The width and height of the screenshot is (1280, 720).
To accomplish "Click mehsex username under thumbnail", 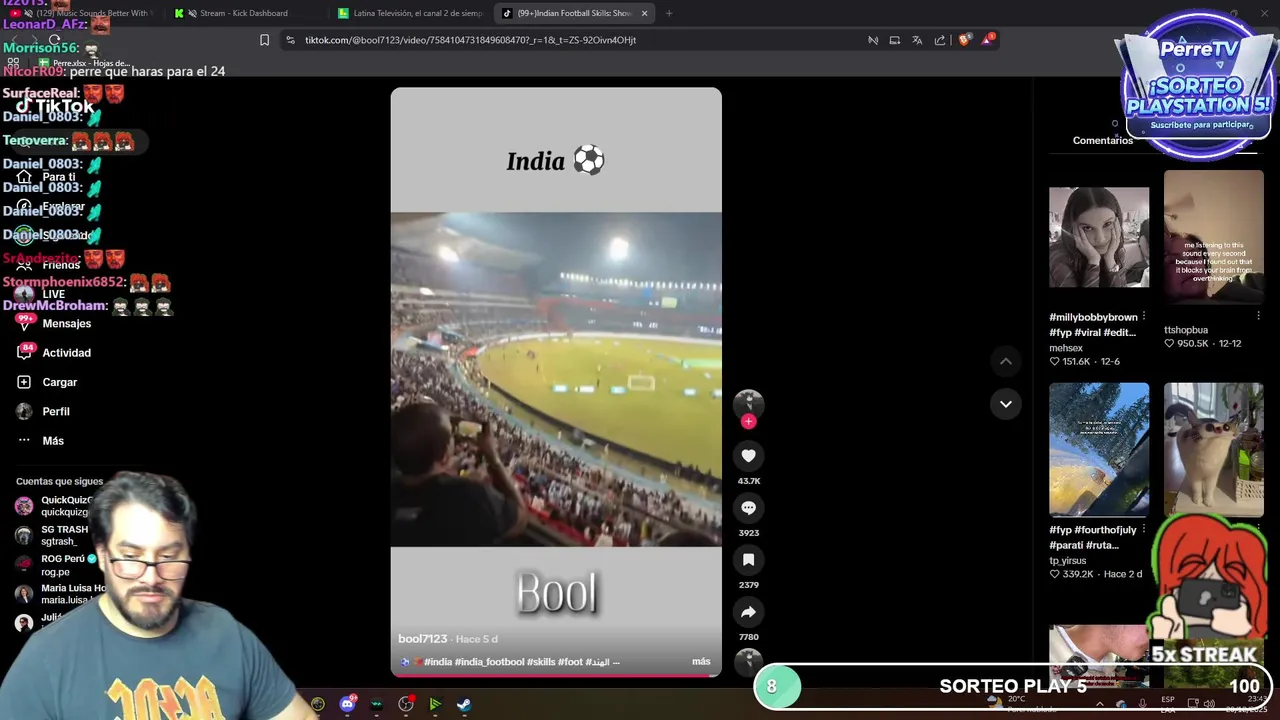I will point(1066,348).
